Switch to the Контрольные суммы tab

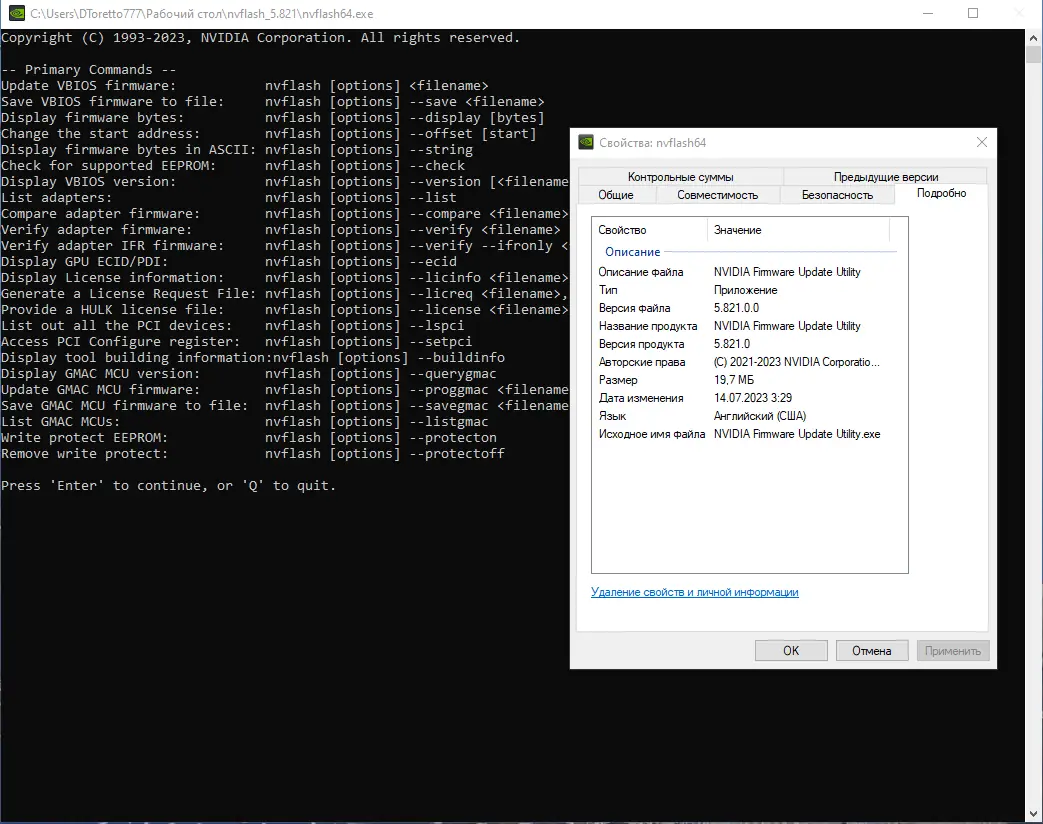(x=680, y=177)
